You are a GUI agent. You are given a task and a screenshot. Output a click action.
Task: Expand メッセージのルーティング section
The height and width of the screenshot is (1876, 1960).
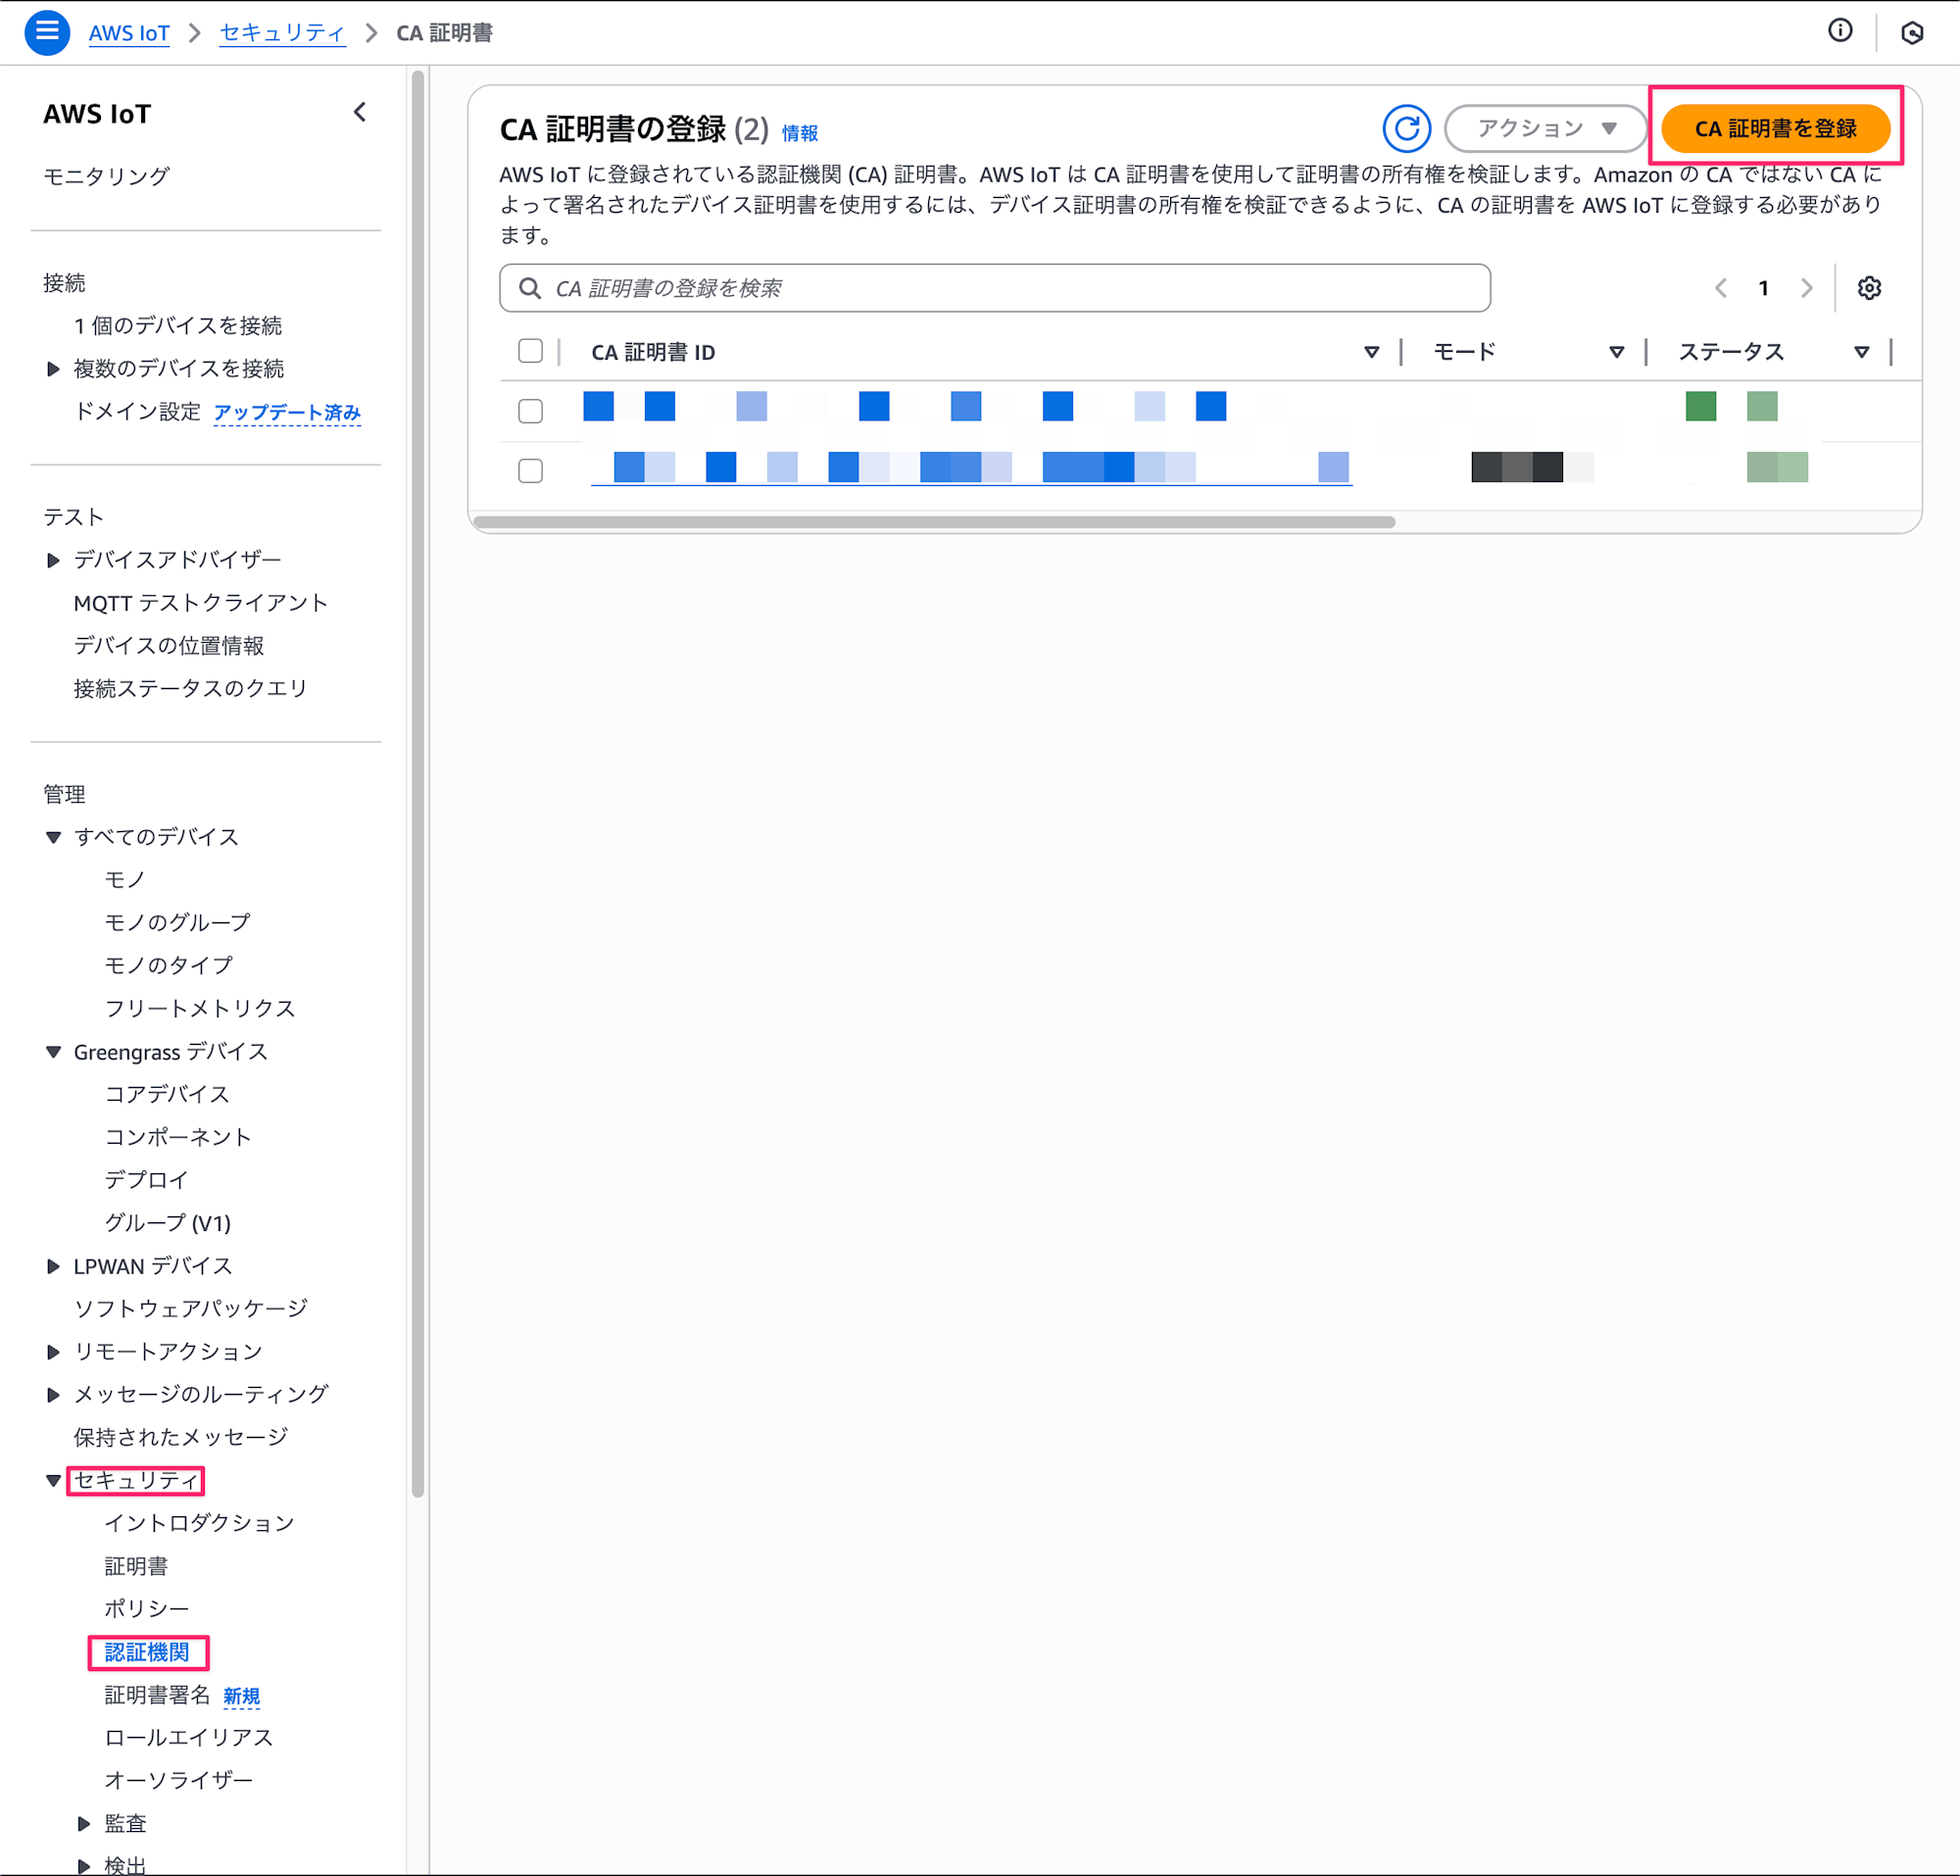[x=53, y=1394]
